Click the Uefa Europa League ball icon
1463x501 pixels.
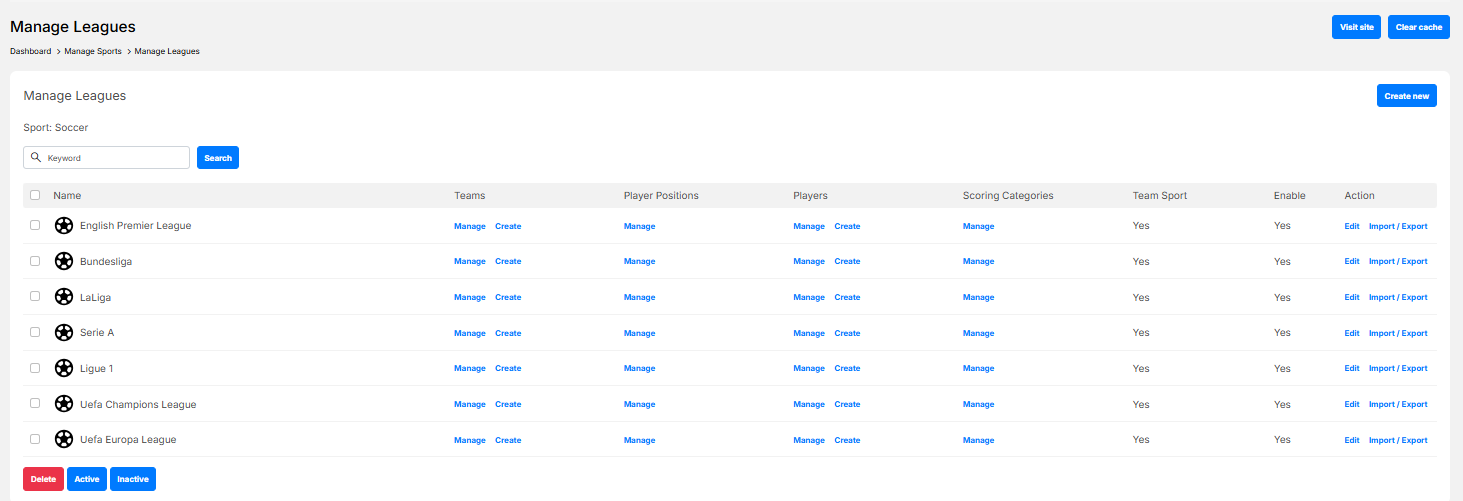pos(64,440)
